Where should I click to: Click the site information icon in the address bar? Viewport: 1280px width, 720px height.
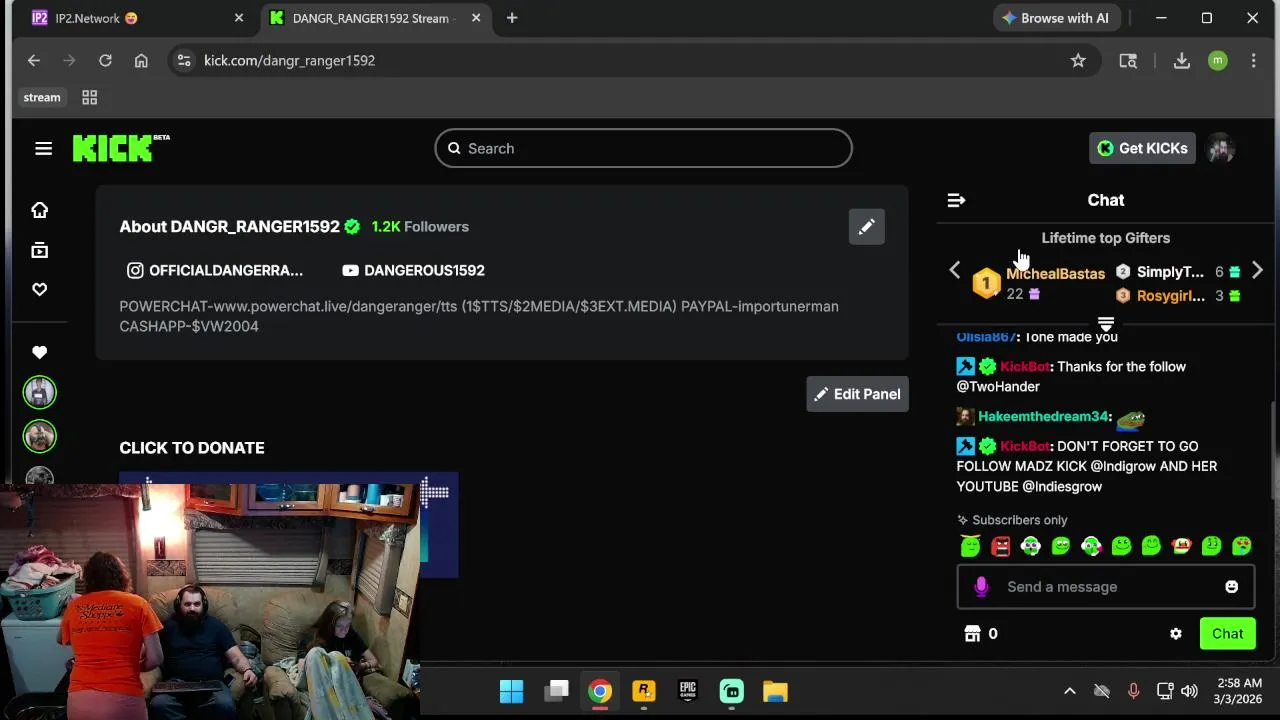(x=184, y=61)
